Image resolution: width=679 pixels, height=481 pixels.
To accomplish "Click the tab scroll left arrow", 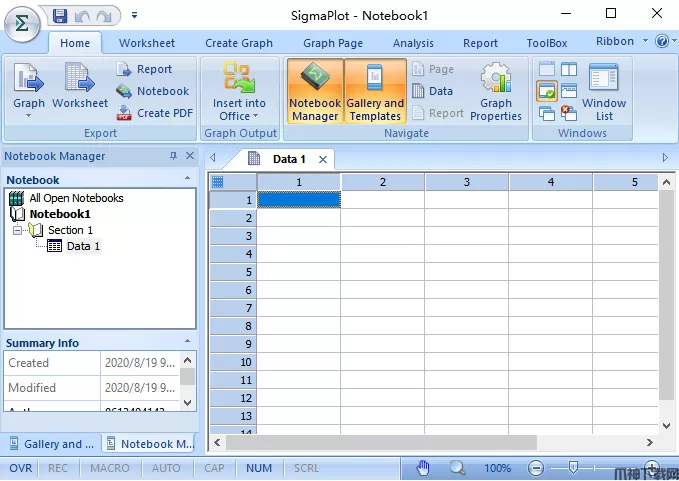I will [x=213, y=158].
